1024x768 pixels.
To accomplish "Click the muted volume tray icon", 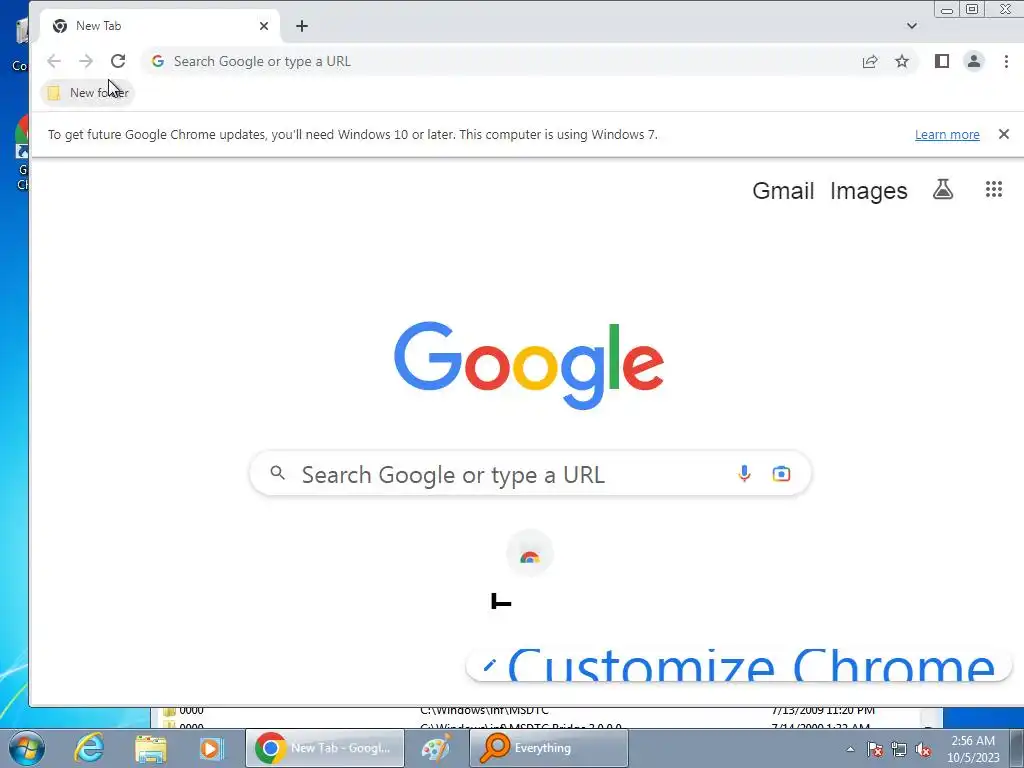I will click(x=923, y=749).
